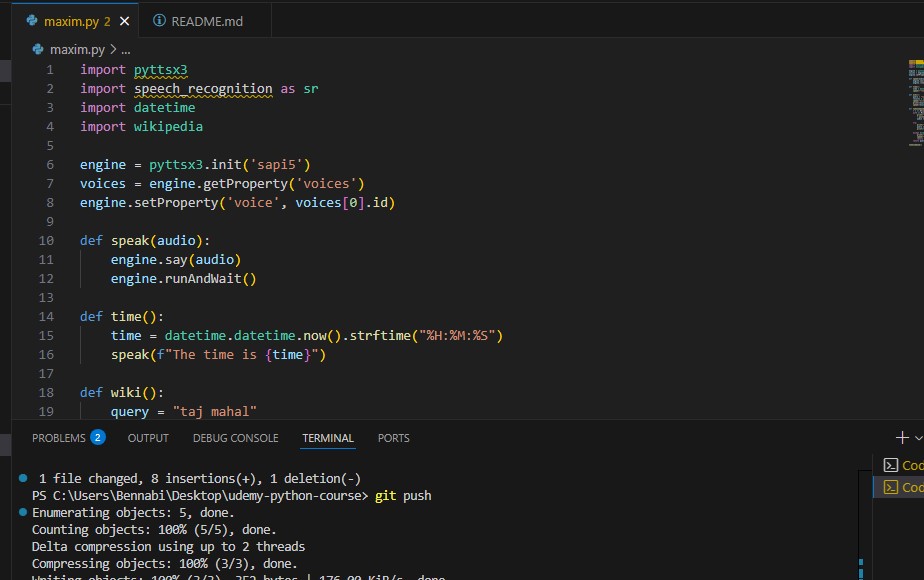Click maxim.py in the breadcrumb

[x=77, y=50]
